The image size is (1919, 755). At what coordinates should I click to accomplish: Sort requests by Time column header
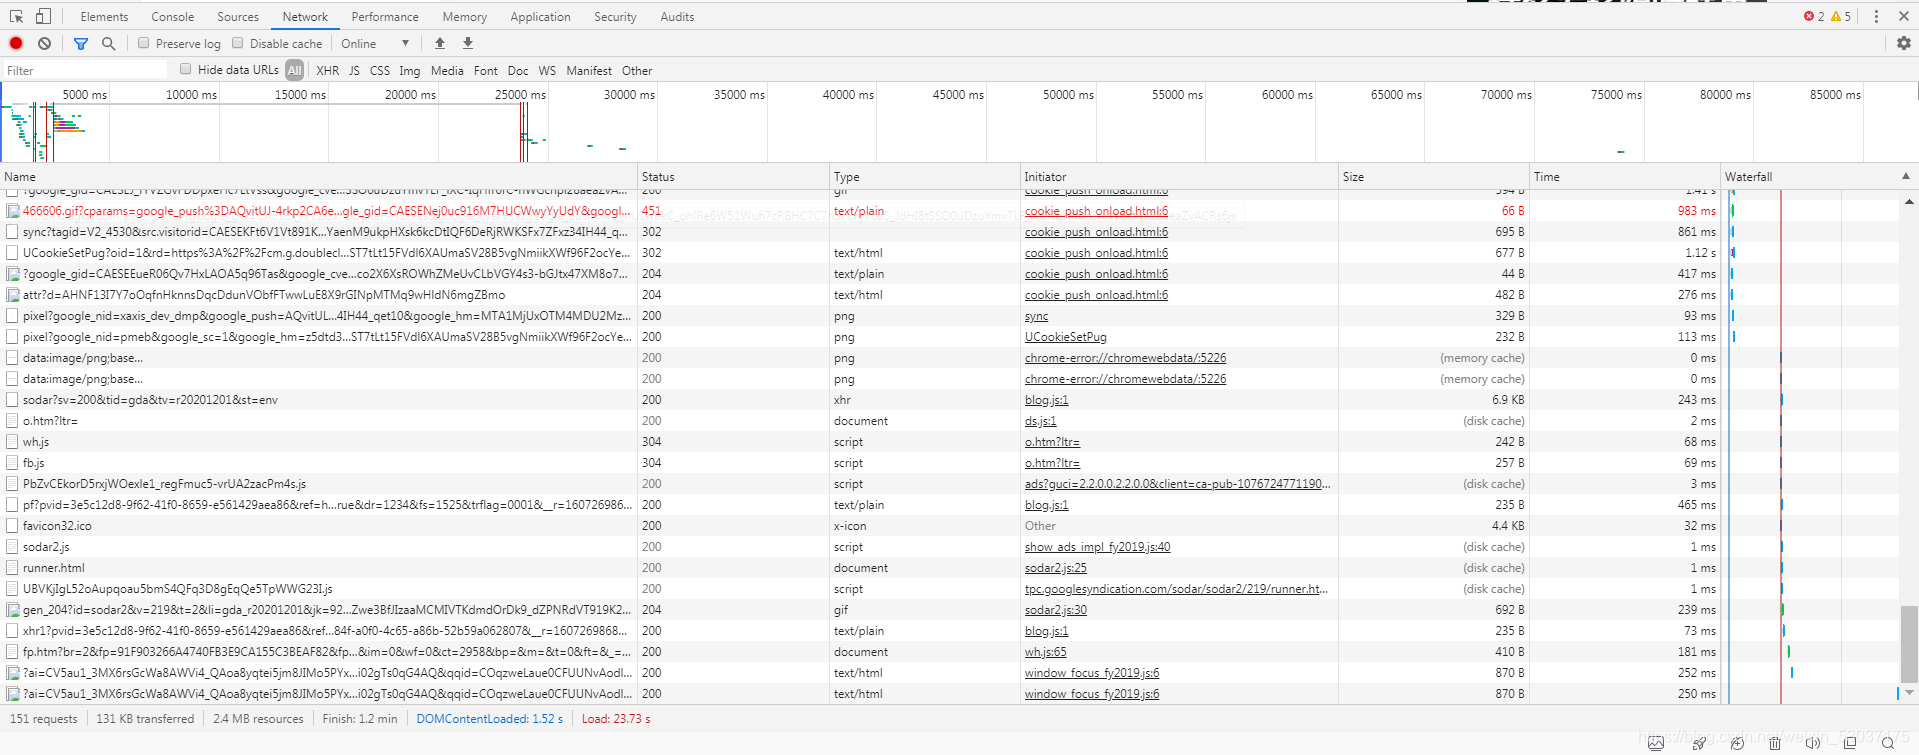tap(1625, 176)
